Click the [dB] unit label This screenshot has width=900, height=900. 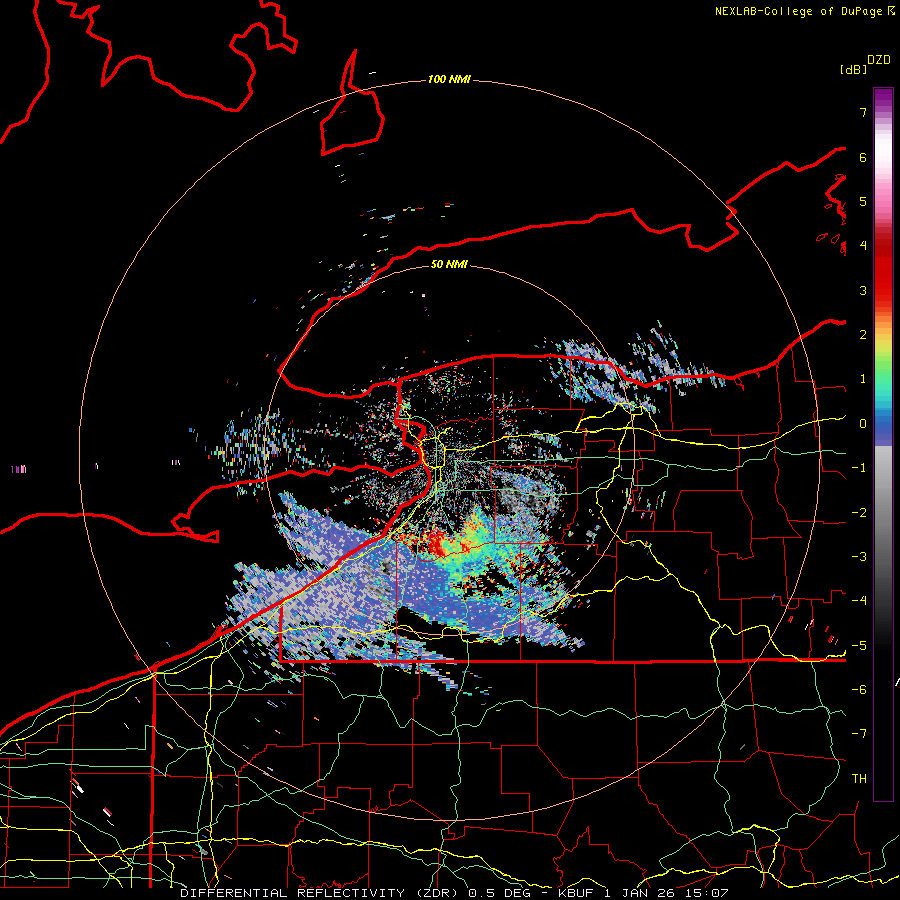coord(853,69)
